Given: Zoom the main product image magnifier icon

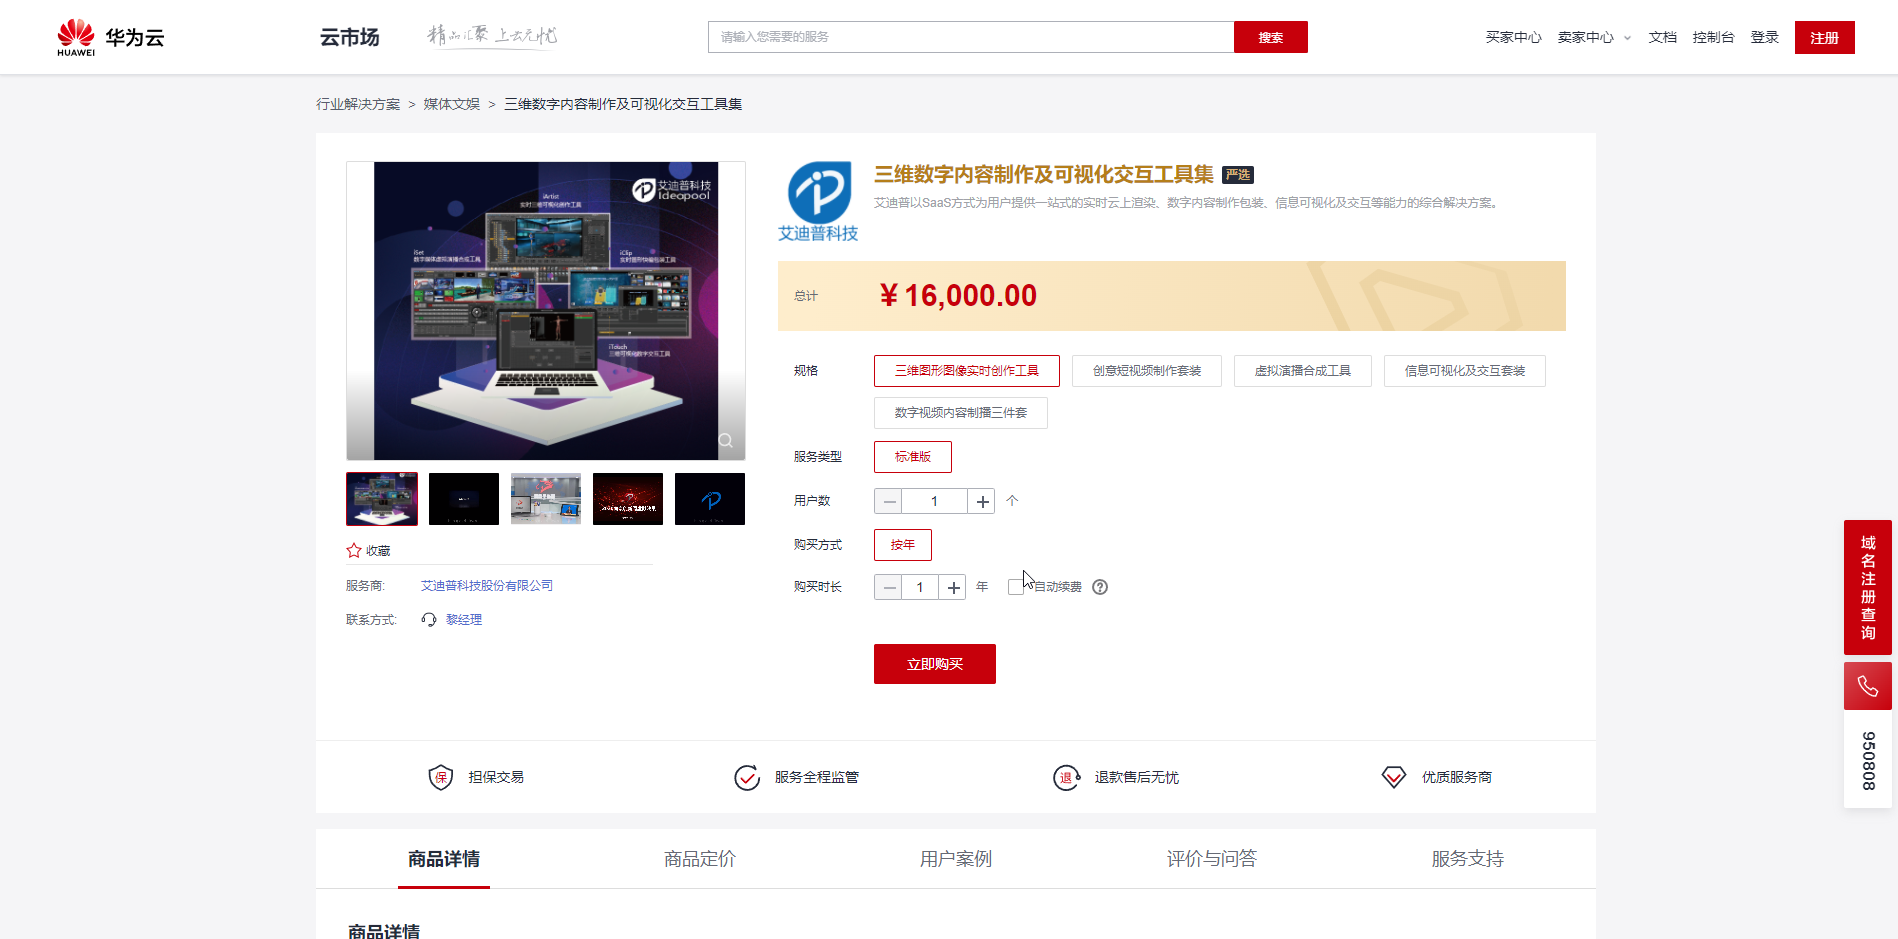Looking at the screenshot, I should (x=726, y=440).
